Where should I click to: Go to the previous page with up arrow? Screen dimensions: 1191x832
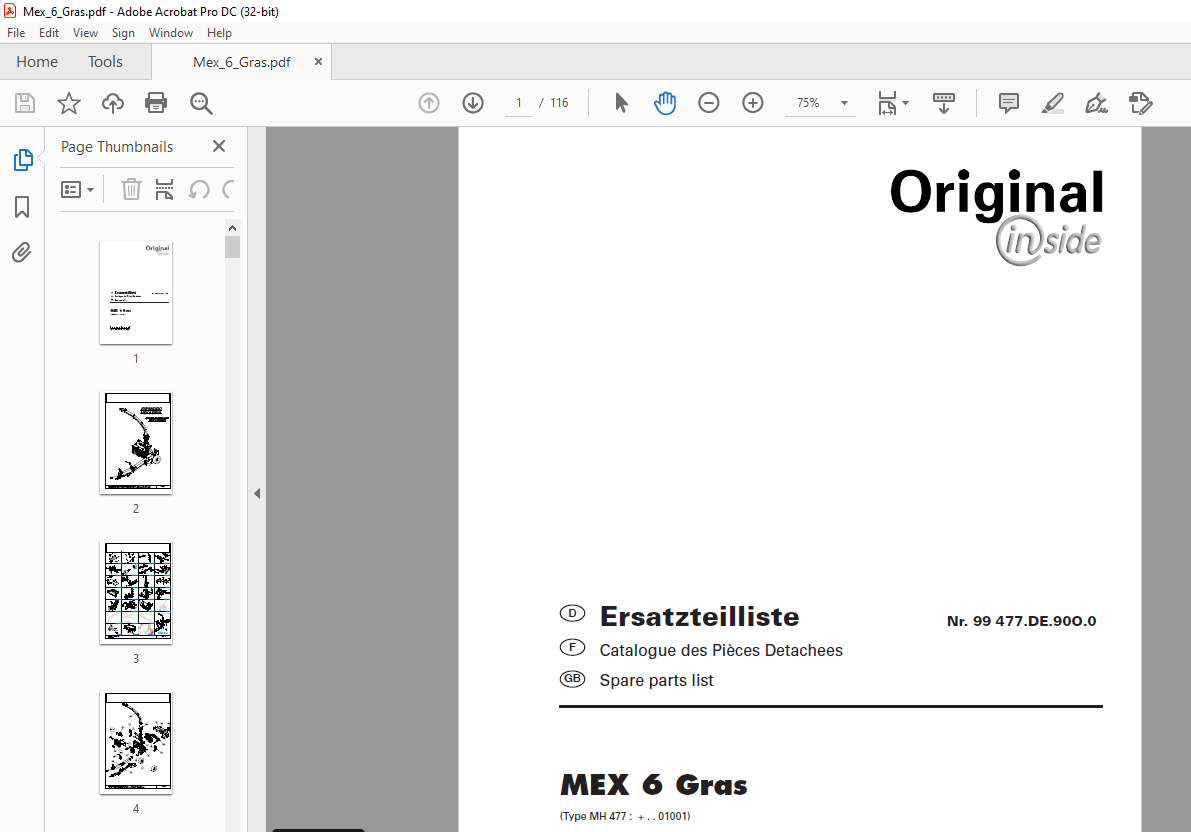coord(429,103)
